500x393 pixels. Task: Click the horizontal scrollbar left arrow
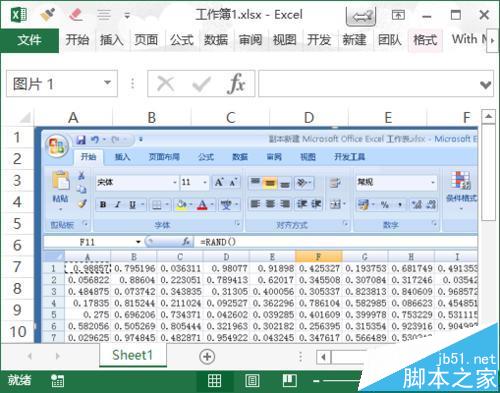click(x=323, y=357)
